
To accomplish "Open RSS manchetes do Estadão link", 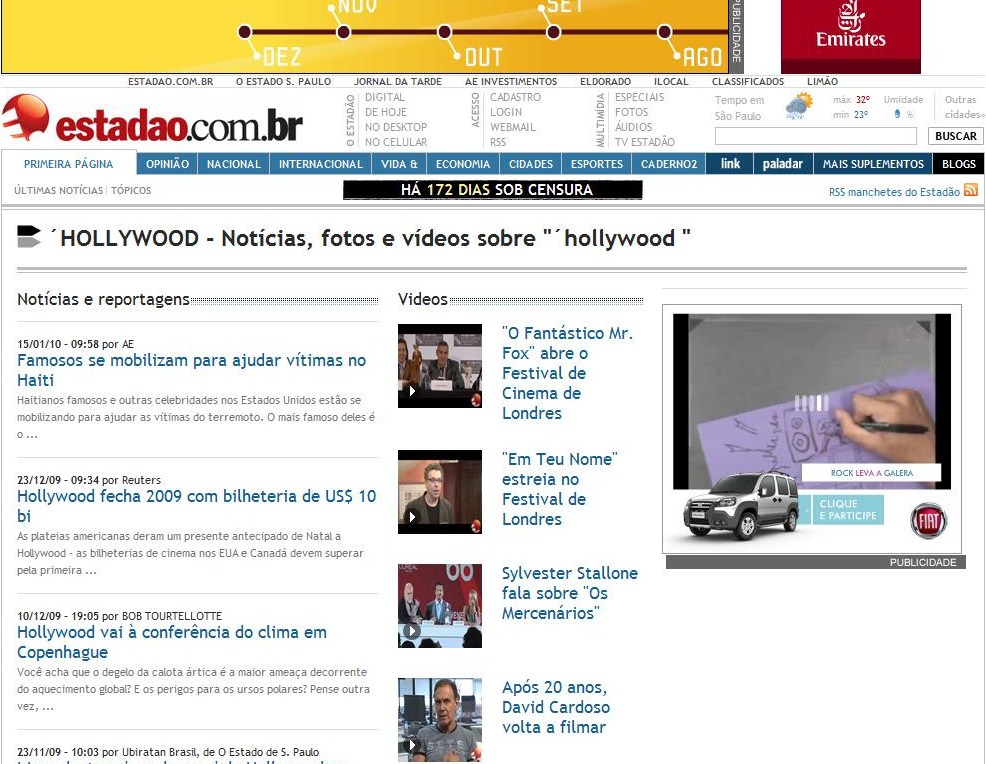I will tap(894, 192).
